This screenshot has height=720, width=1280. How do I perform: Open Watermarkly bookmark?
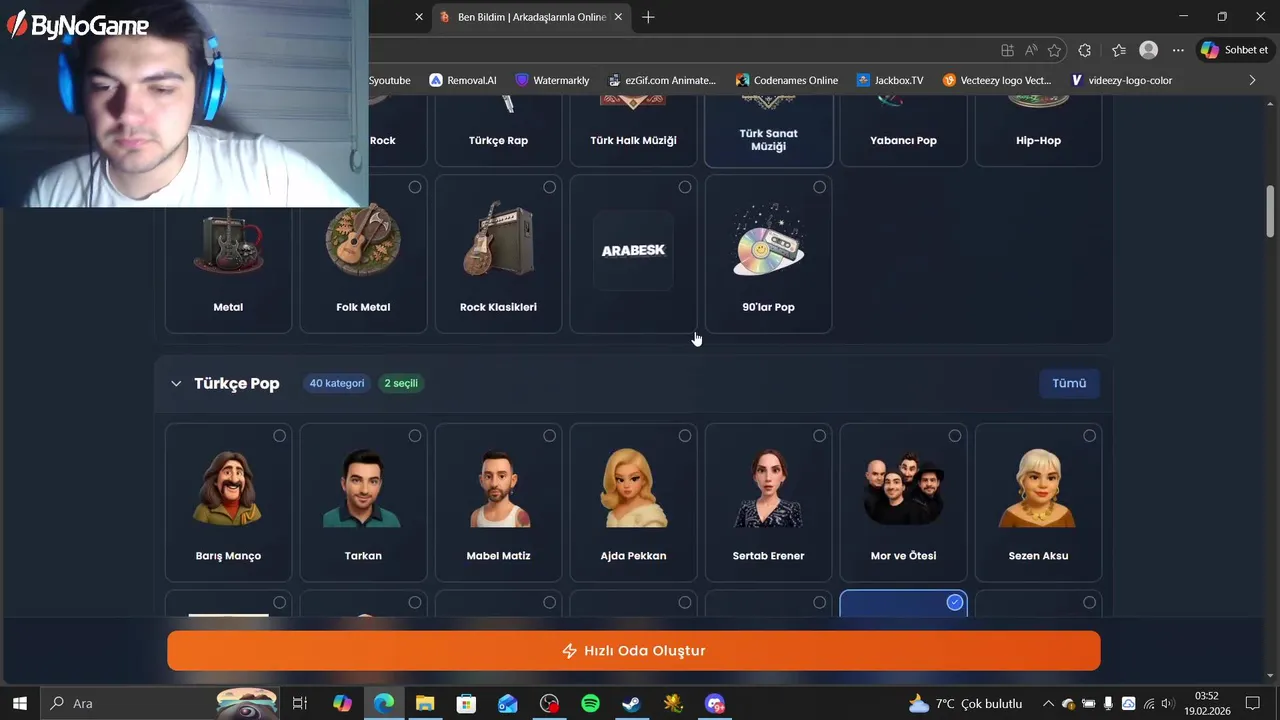(552, 80)
